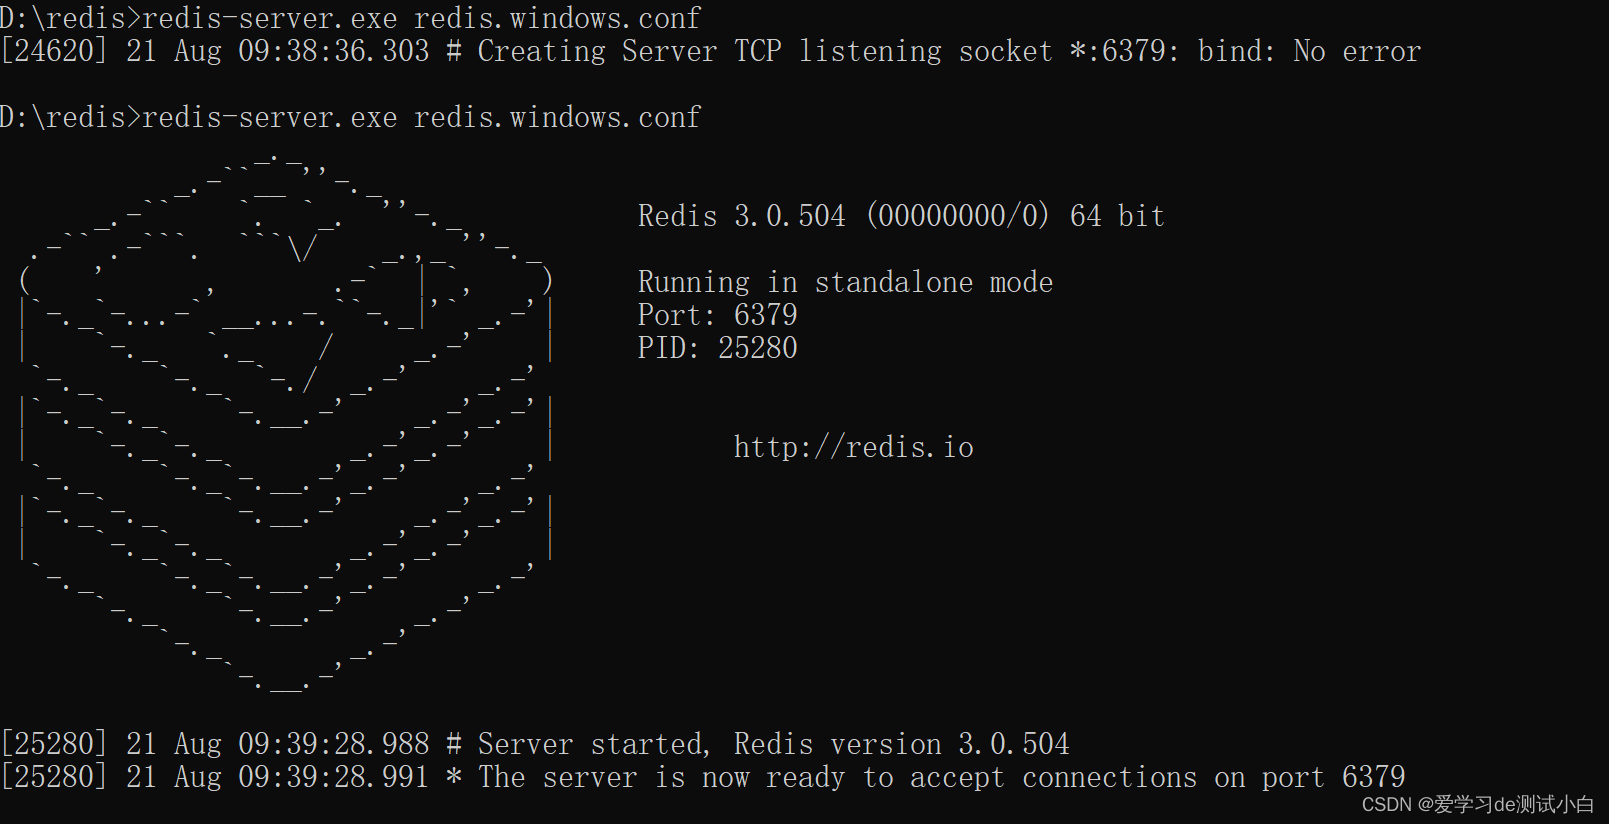This screenshot has height=824, width=1609.
Task: Select the 'Redis 3.0.504 (00000000/0) 64 bit' text
Action: click(901, 216)
